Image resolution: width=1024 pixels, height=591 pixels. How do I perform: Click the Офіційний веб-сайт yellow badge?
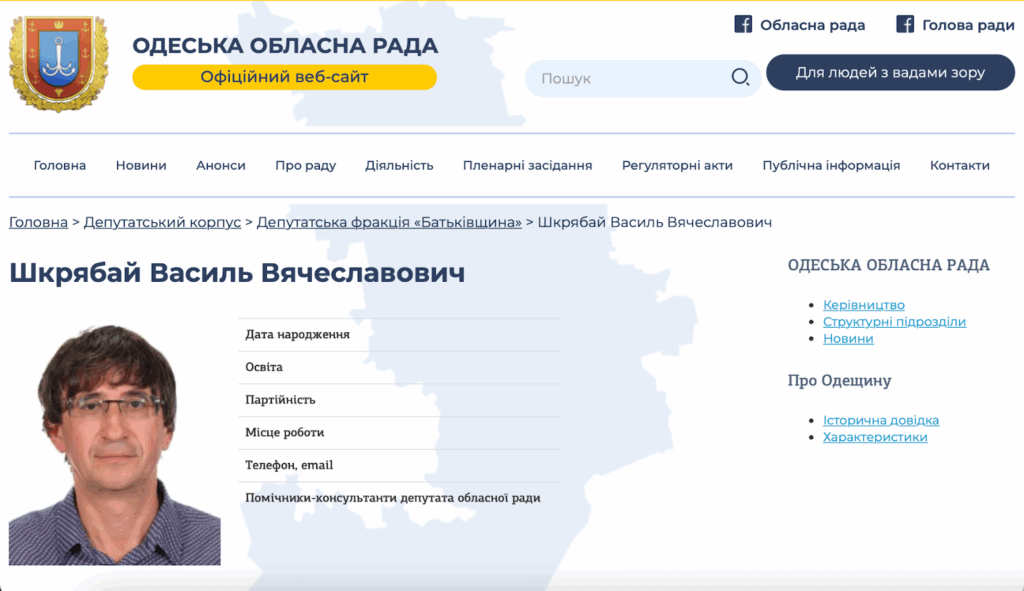pos(284,77)
